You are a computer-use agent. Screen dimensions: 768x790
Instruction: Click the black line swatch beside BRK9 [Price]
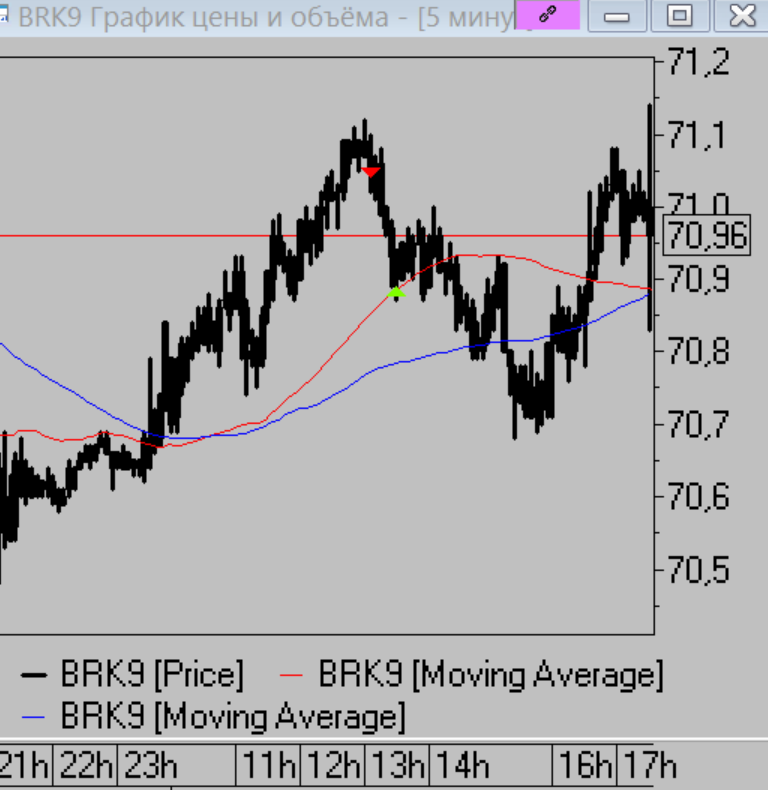(36, 676)
